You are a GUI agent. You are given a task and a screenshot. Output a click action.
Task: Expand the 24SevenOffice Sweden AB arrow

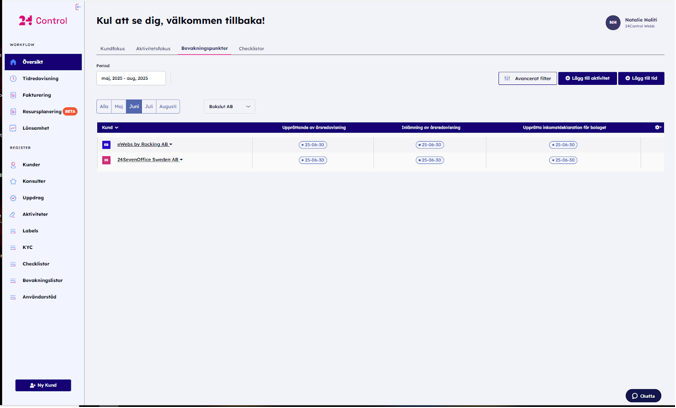tap(181, 160)
